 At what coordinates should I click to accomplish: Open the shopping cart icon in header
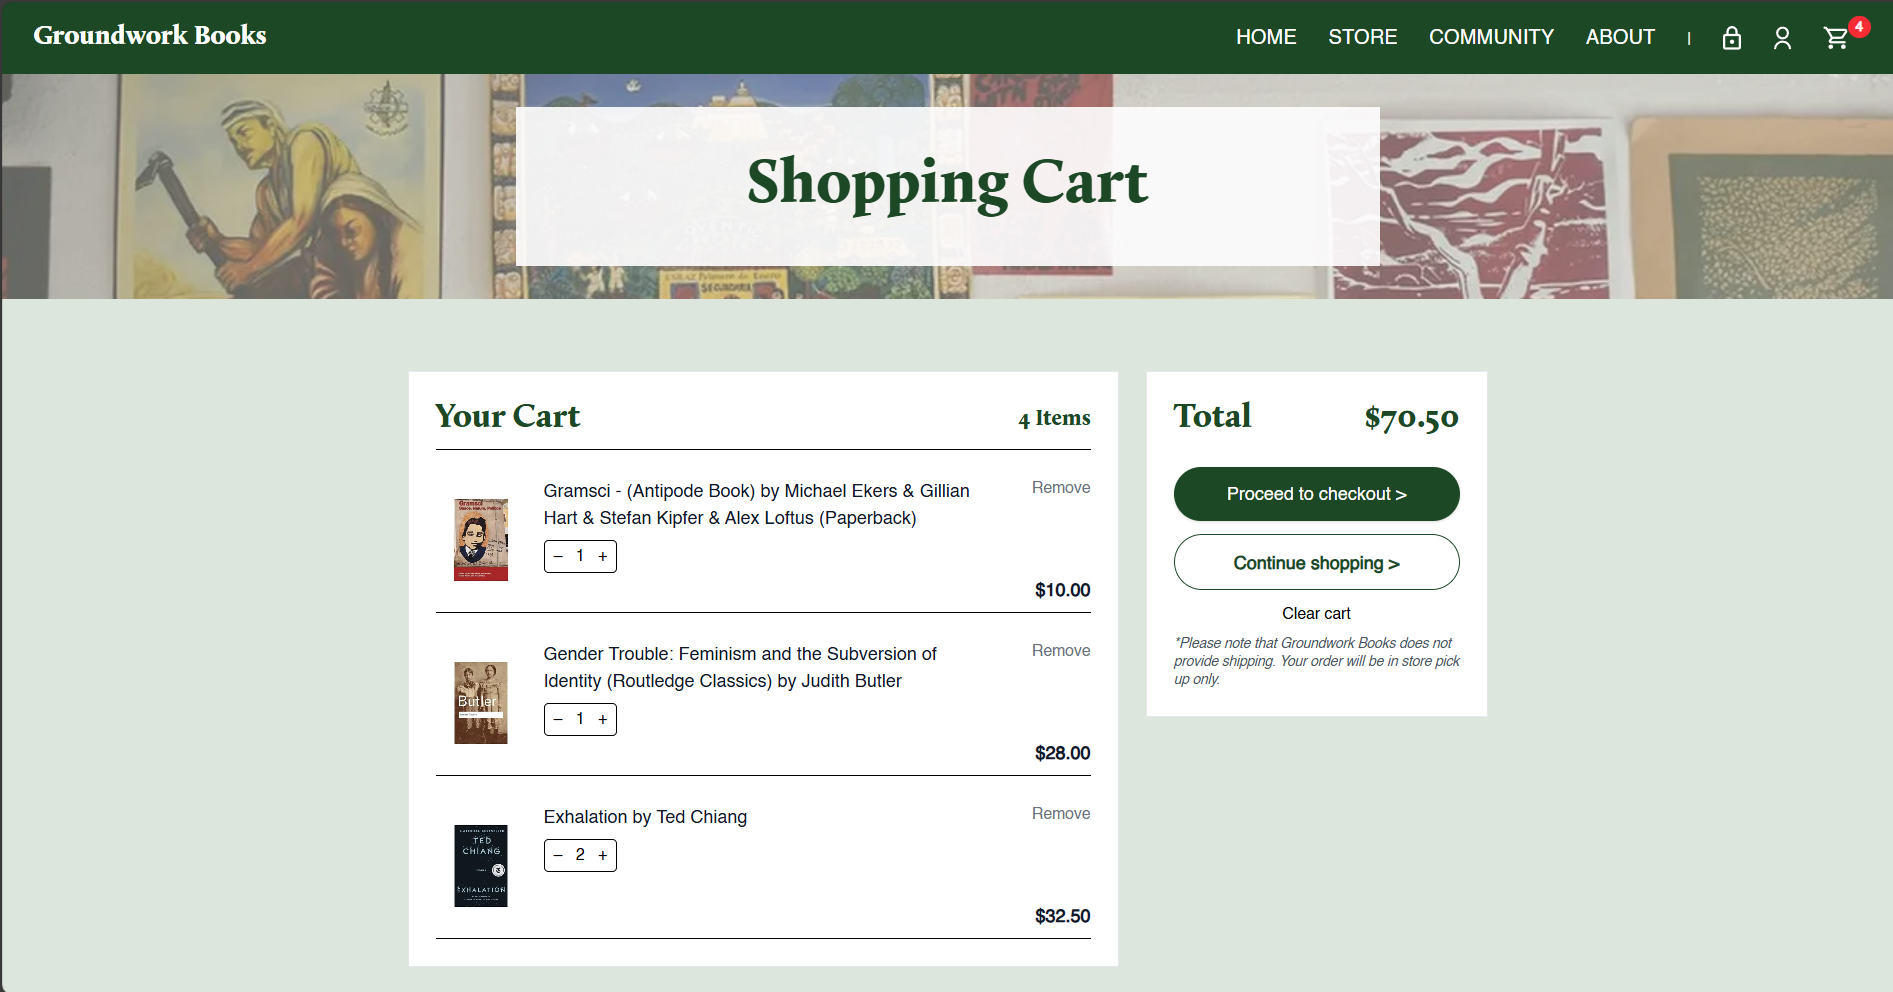[x=1835, y=38]
